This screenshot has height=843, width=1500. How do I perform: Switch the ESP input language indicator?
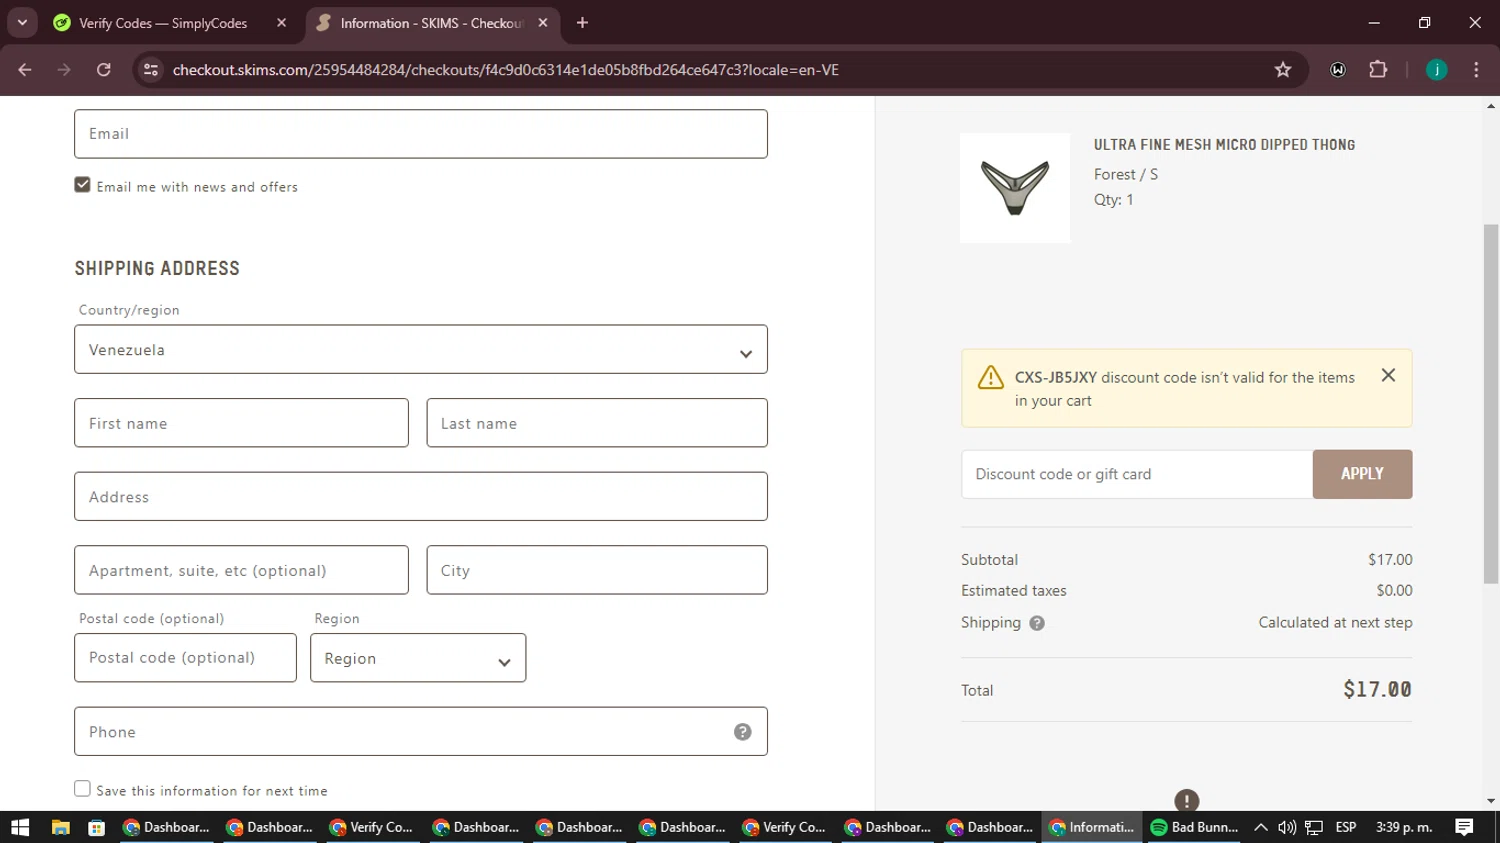coord(1346,827)
